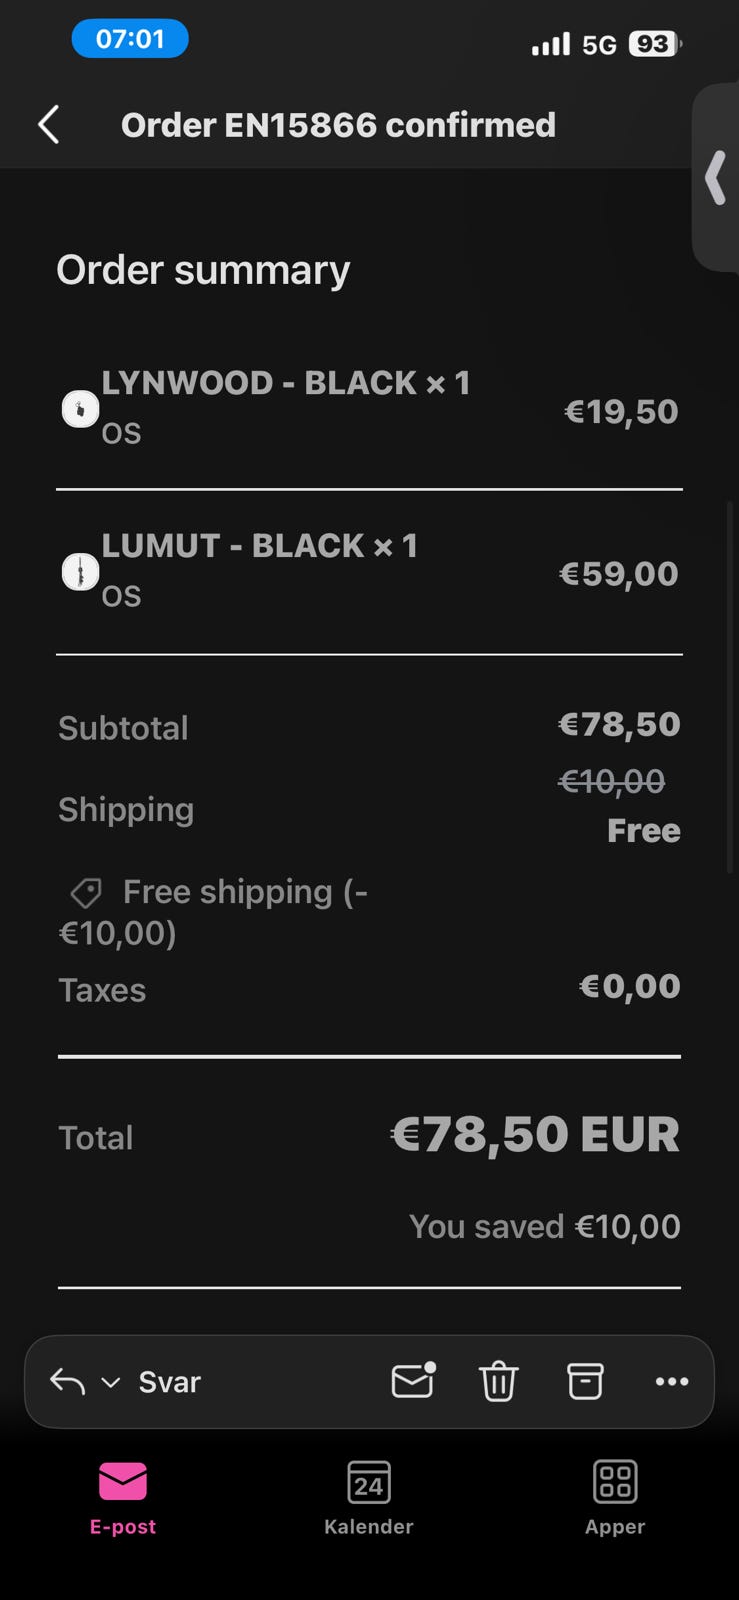This screenshot has height=1600, width=739.
Task: Open more options three-dots menu
Action: 671,1382
